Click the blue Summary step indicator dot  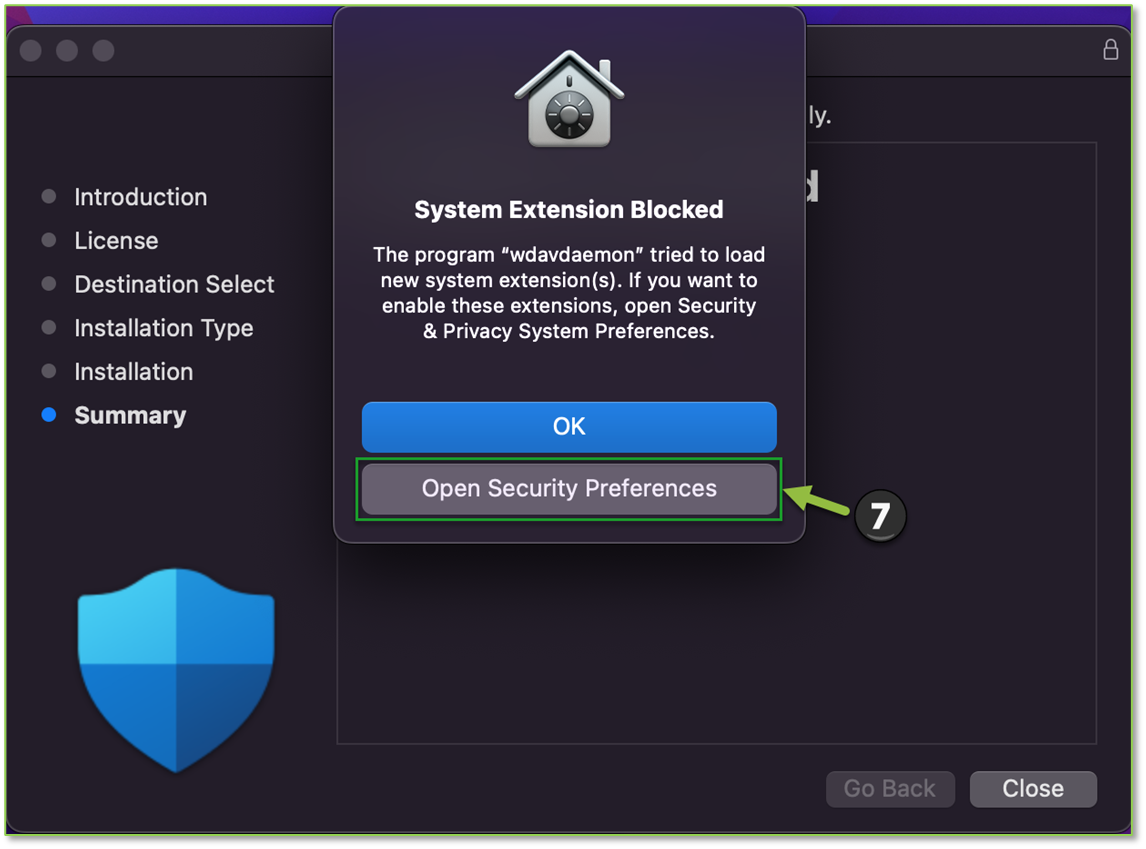[x=48, y=415]
